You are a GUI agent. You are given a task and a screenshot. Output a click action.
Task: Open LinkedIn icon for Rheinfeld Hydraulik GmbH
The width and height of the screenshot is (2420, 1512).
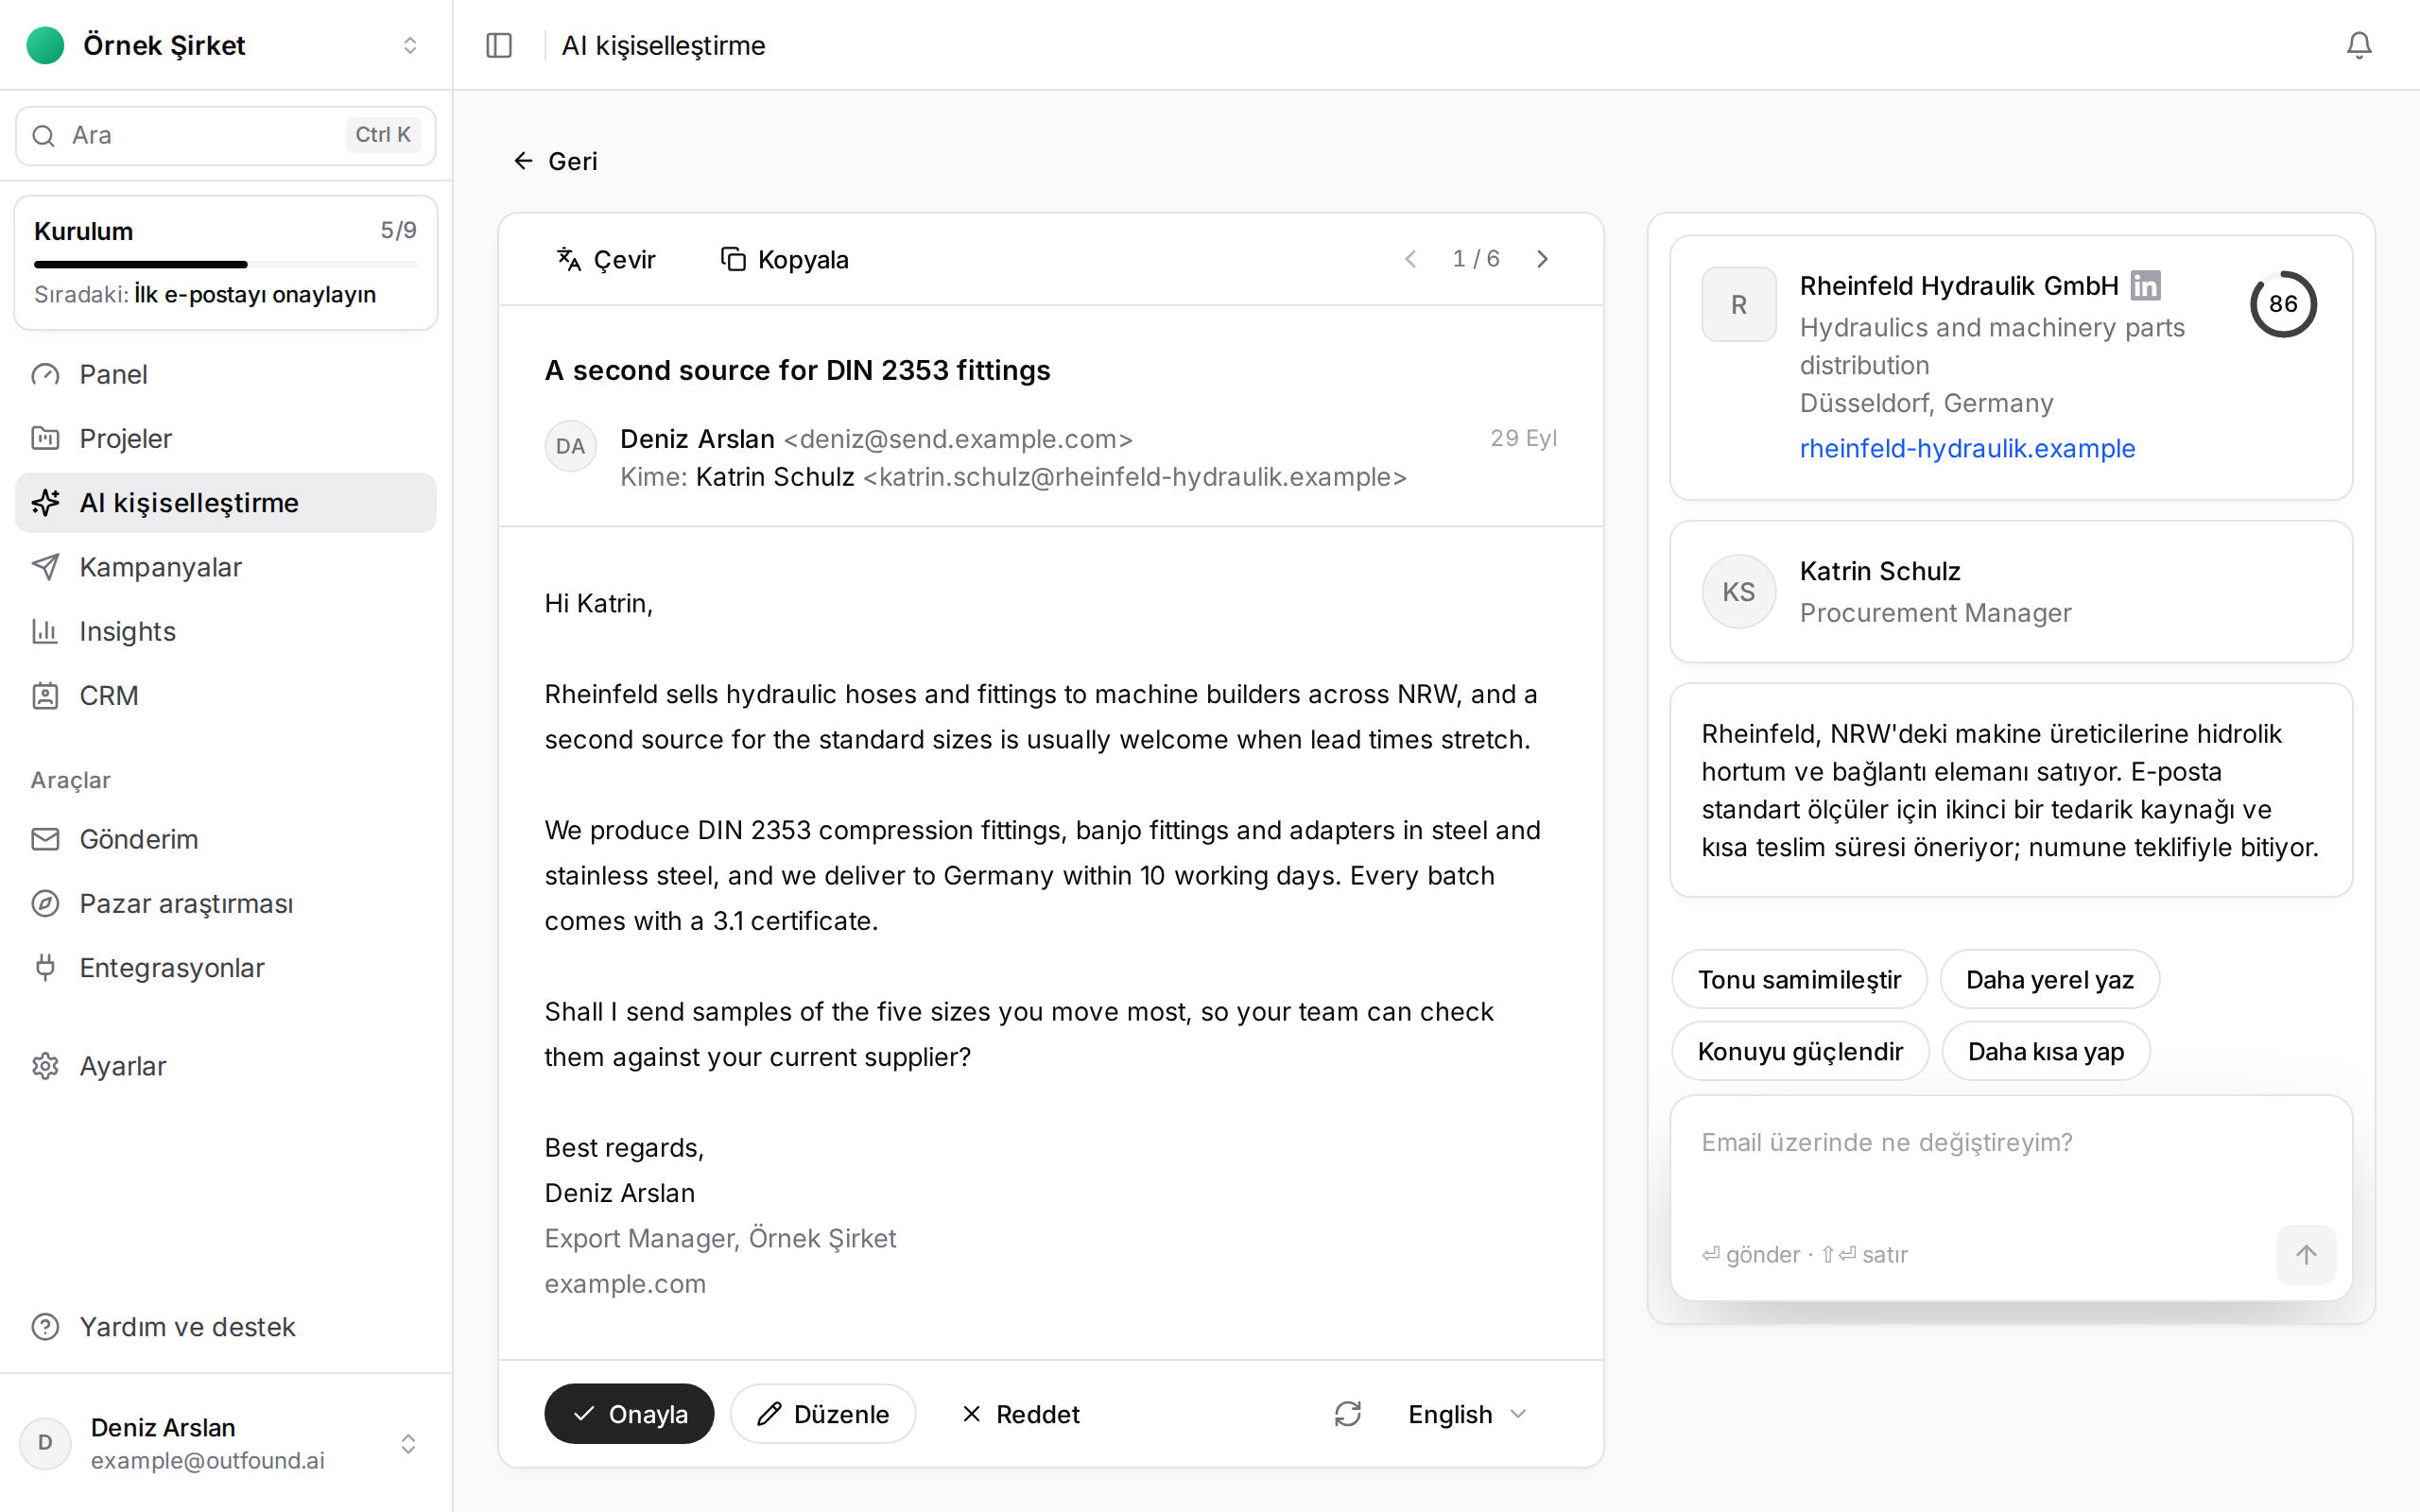coord(2145,286)
